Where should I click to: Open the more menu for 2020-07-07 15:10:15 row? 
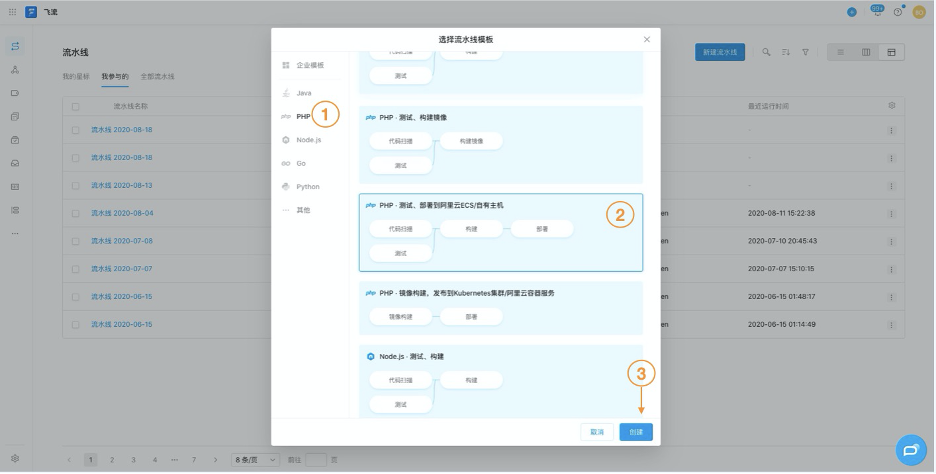(892, 269)
